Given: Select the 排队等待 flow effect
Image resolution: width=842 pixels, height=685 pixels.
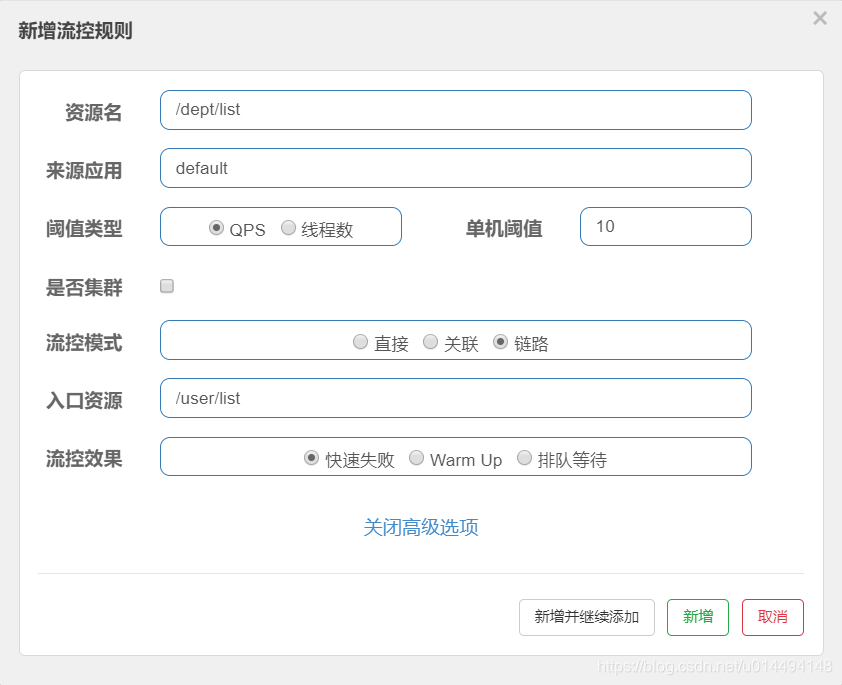Looking at the screenshot, I should click(x=524, y=458).
